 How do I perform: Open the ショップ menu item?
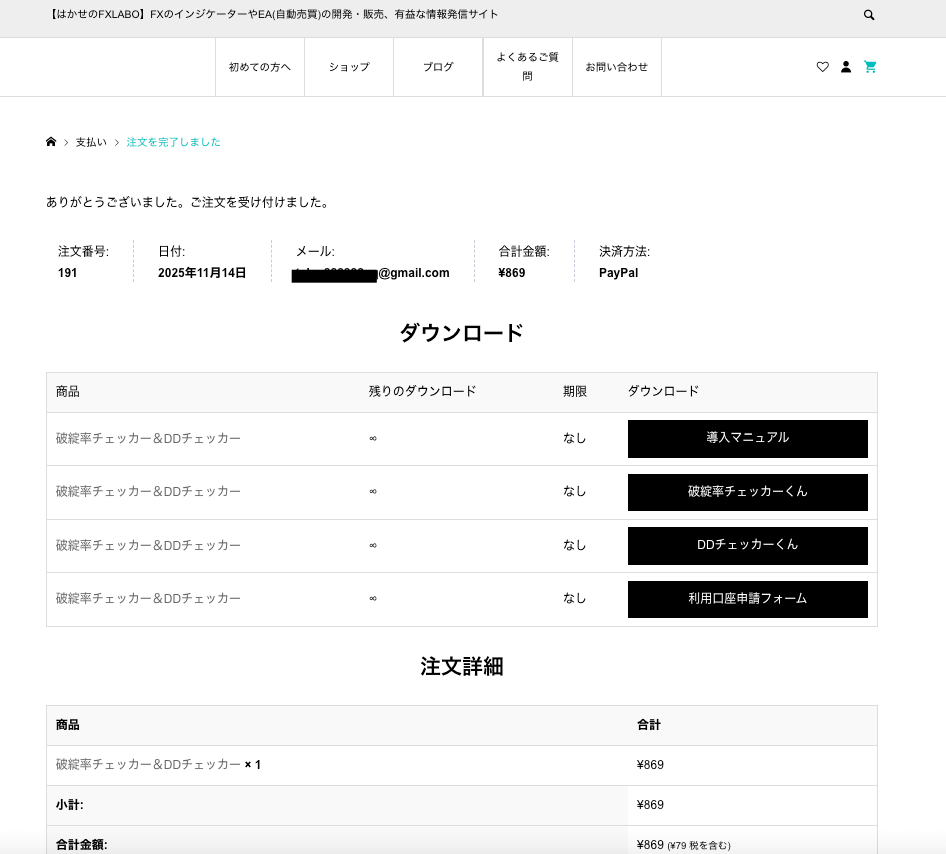(349, 67)
